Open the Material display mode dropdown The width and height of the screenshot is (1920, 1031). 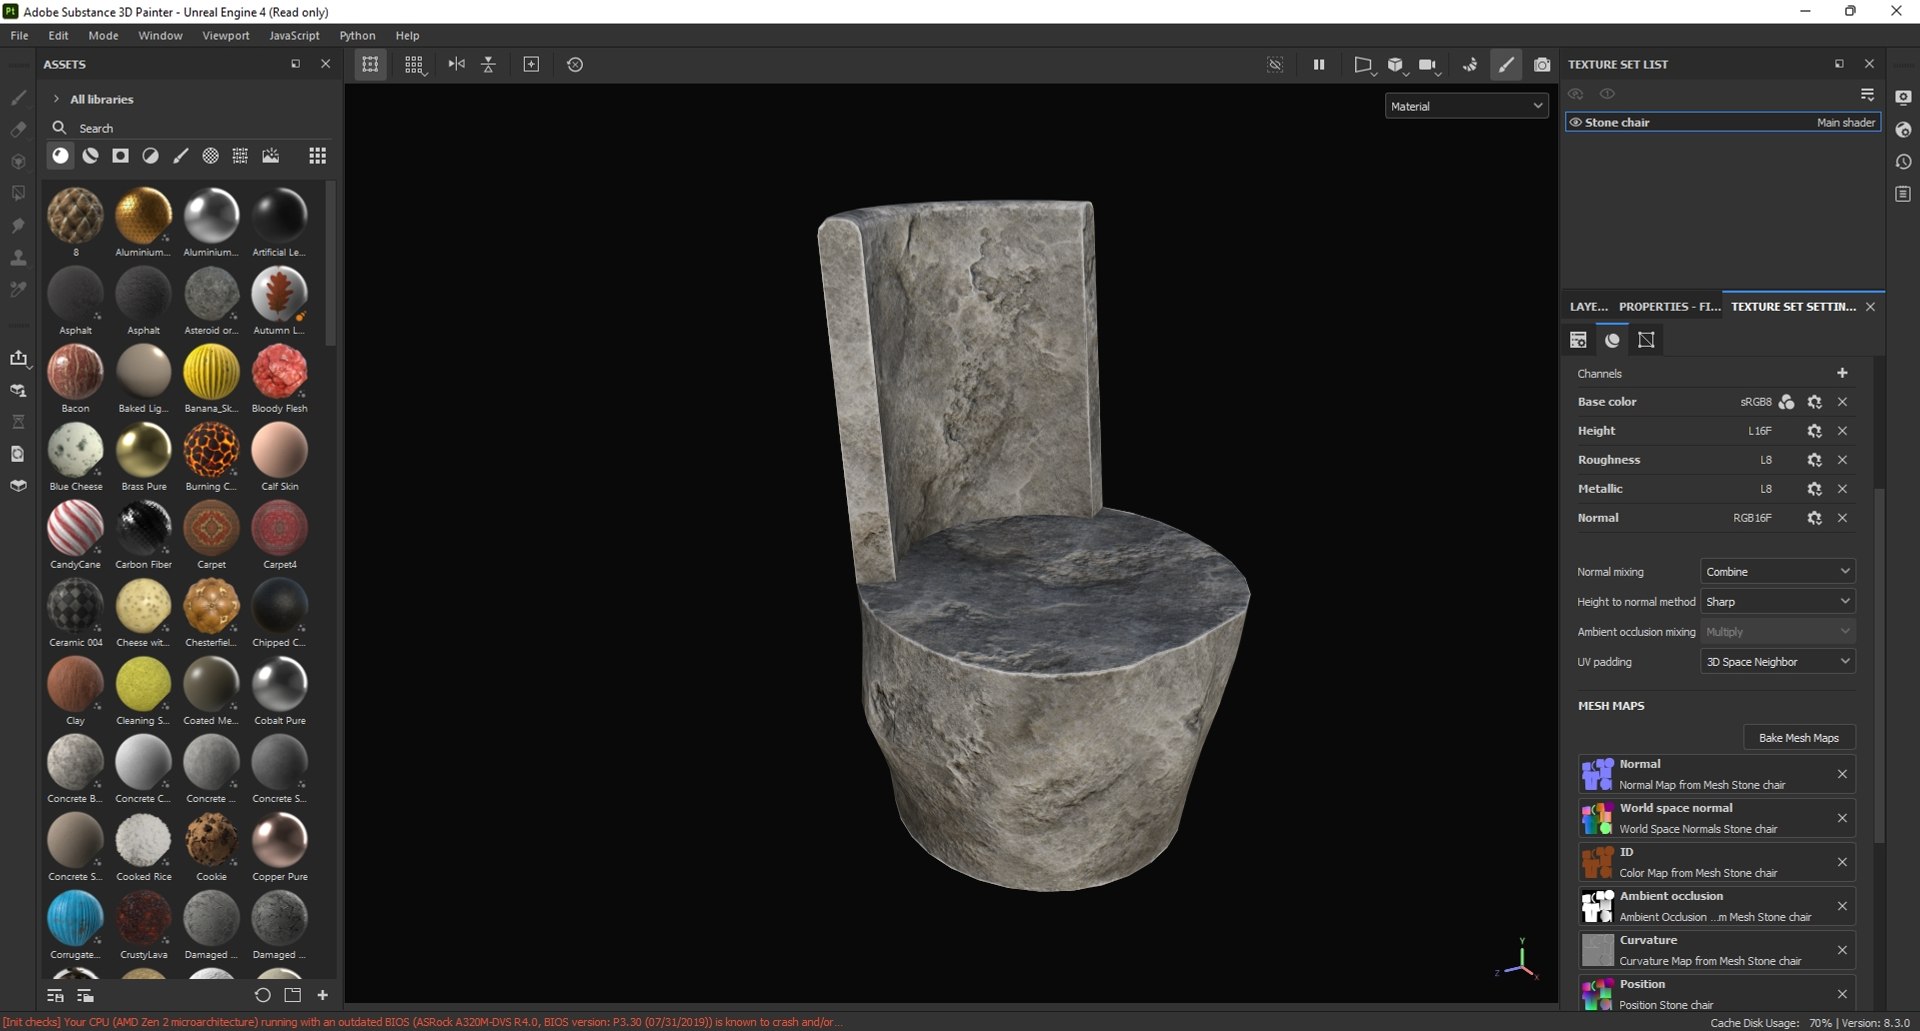(1466, 106)
